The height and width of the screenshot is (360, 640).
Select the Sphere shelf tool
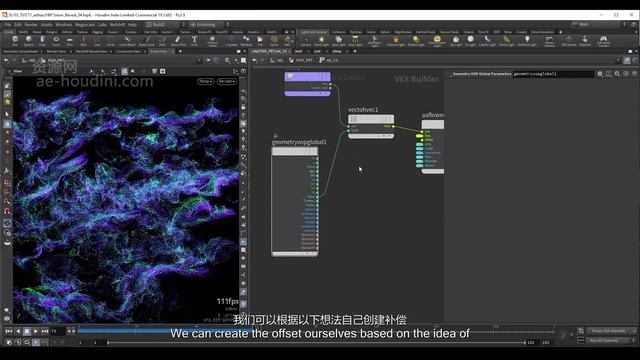click(x=29, y=41)
